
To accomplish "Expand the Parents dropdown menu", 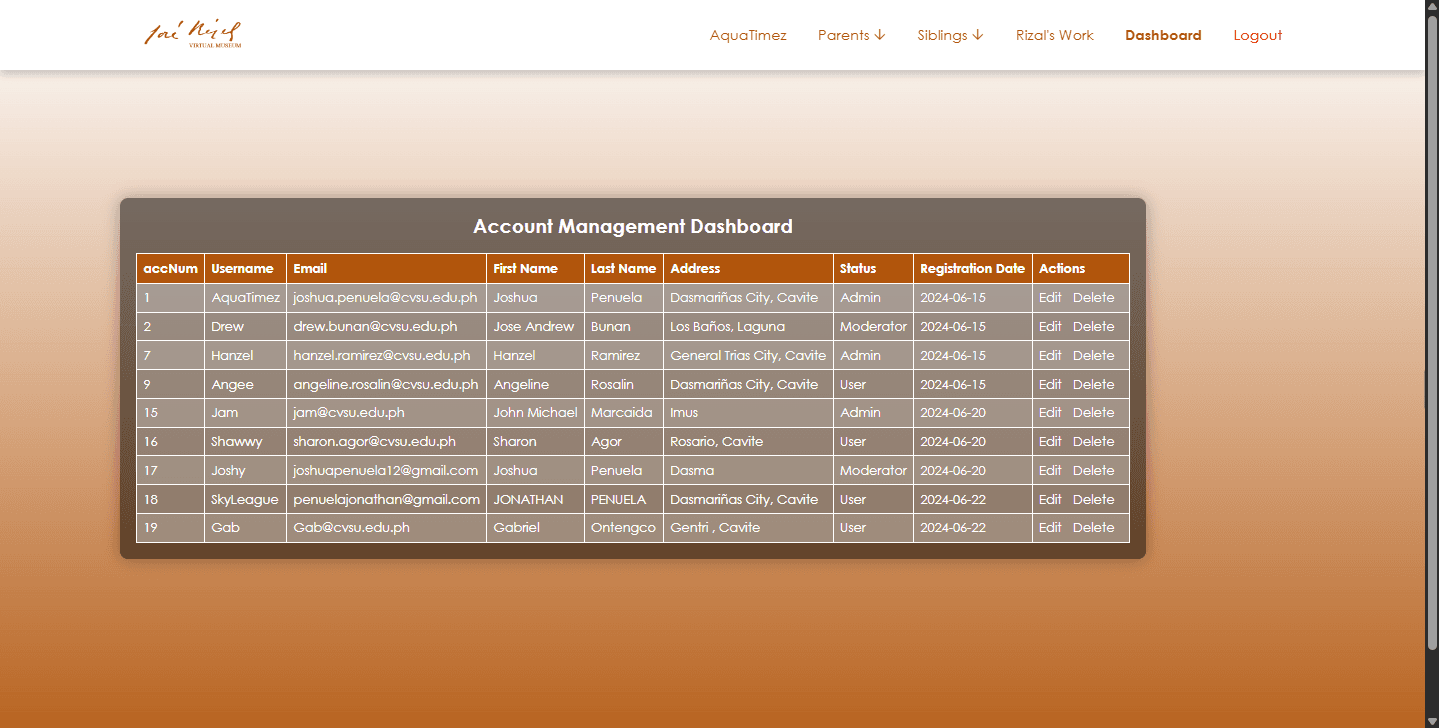I will pos(852,35).
